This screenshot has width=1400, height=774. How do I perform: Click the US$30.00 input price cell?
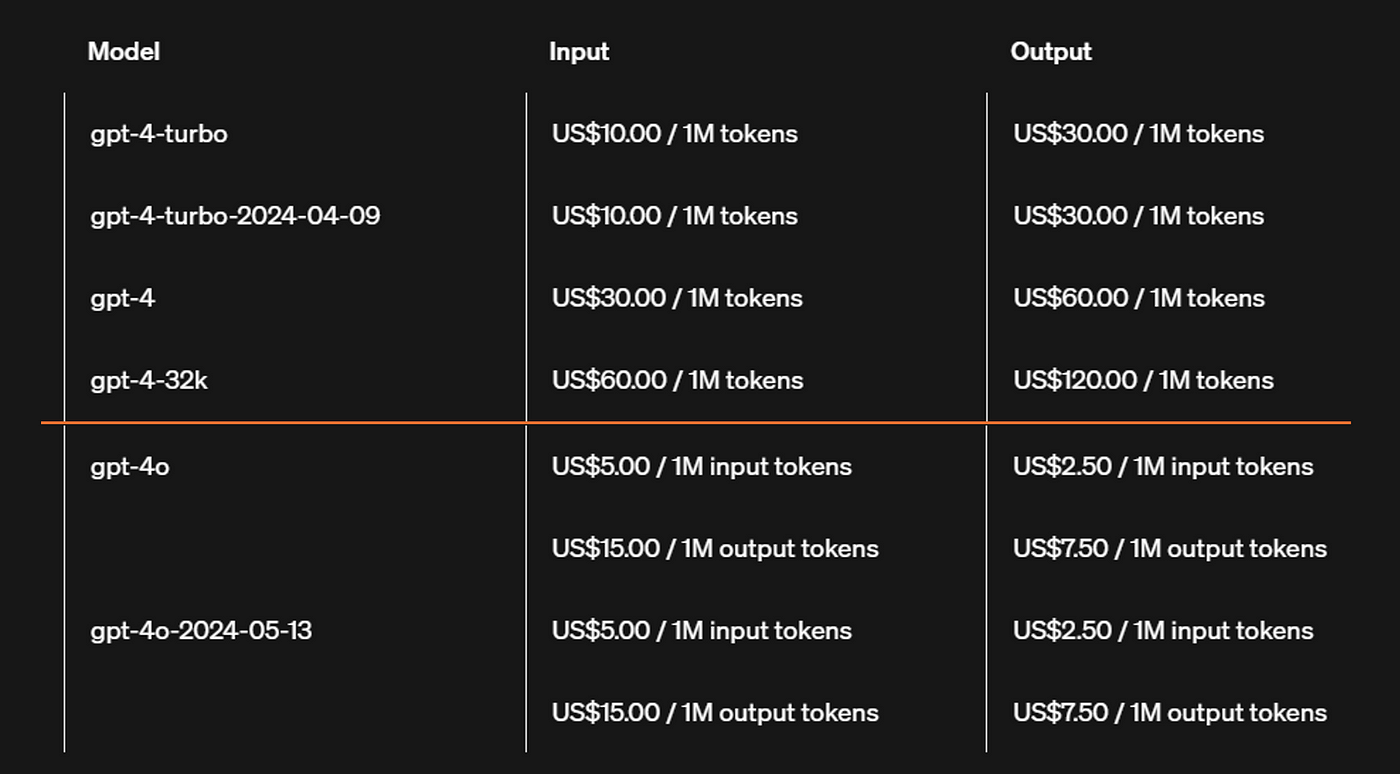(x=677, y=298)
